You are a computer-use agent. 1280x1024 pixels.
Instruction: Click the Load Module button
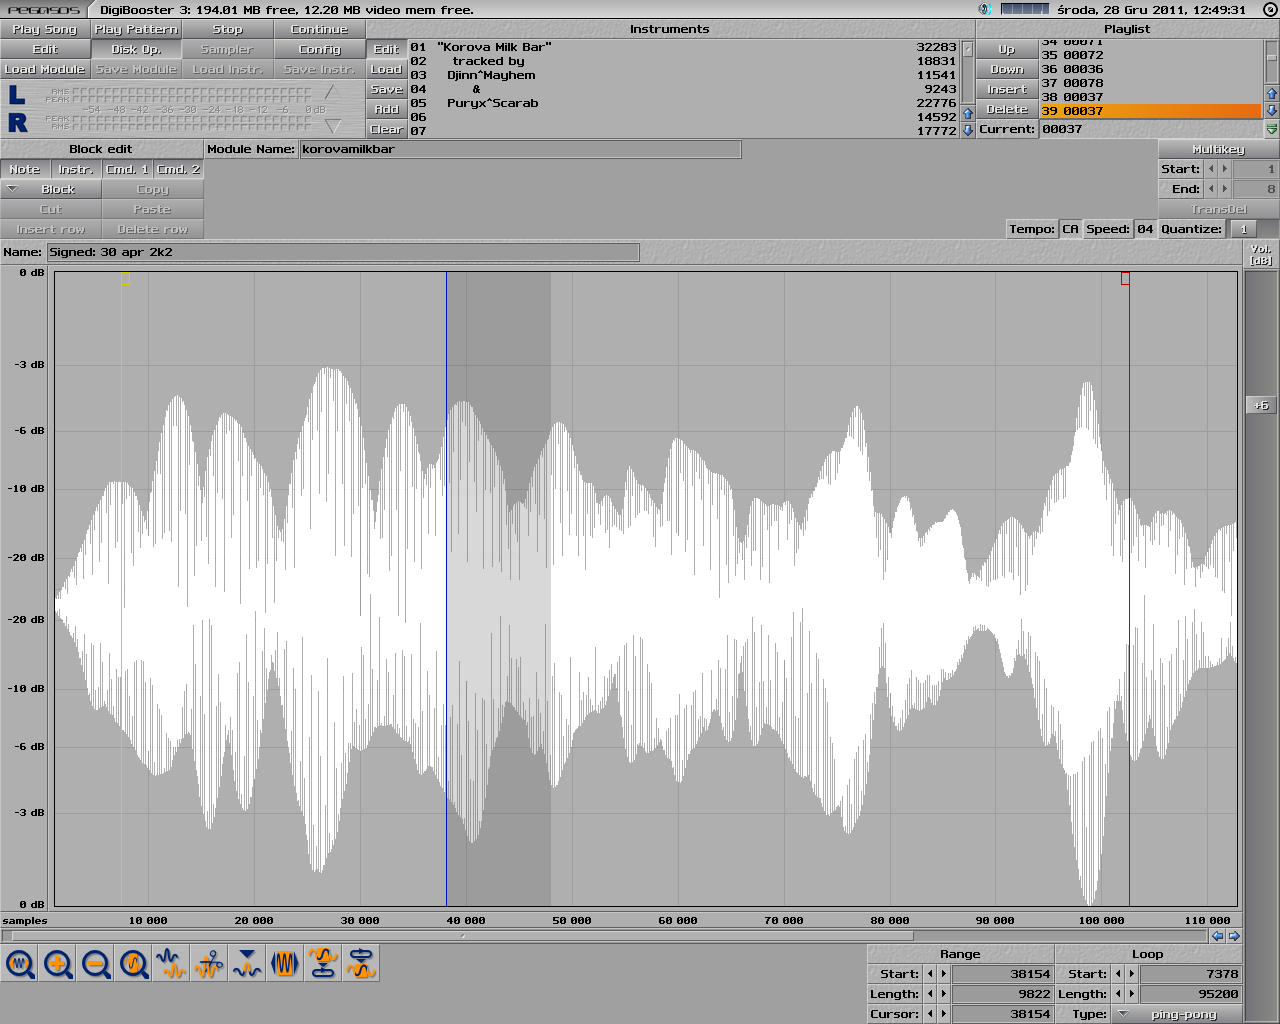45,69
